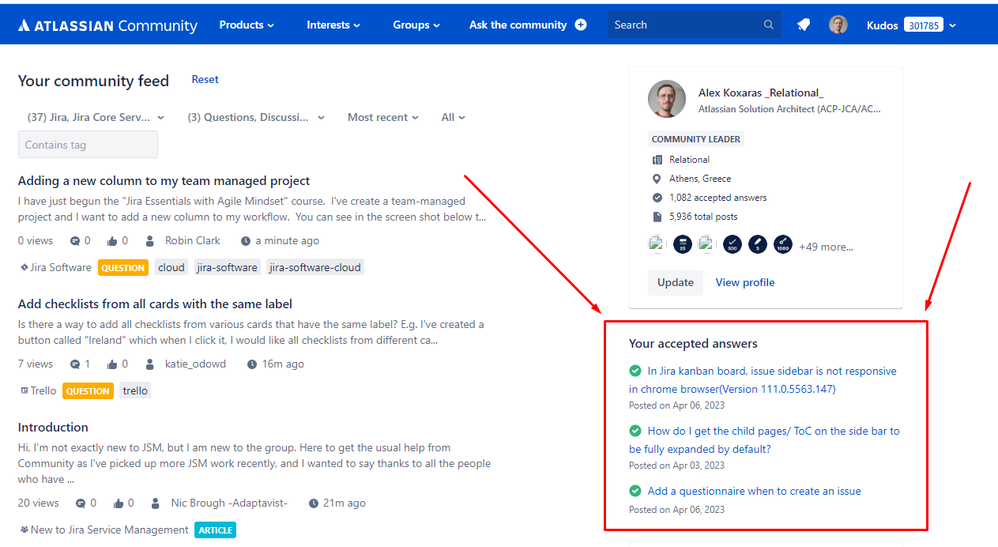
Task: Click the 'trello' tag
Action: 135,390
